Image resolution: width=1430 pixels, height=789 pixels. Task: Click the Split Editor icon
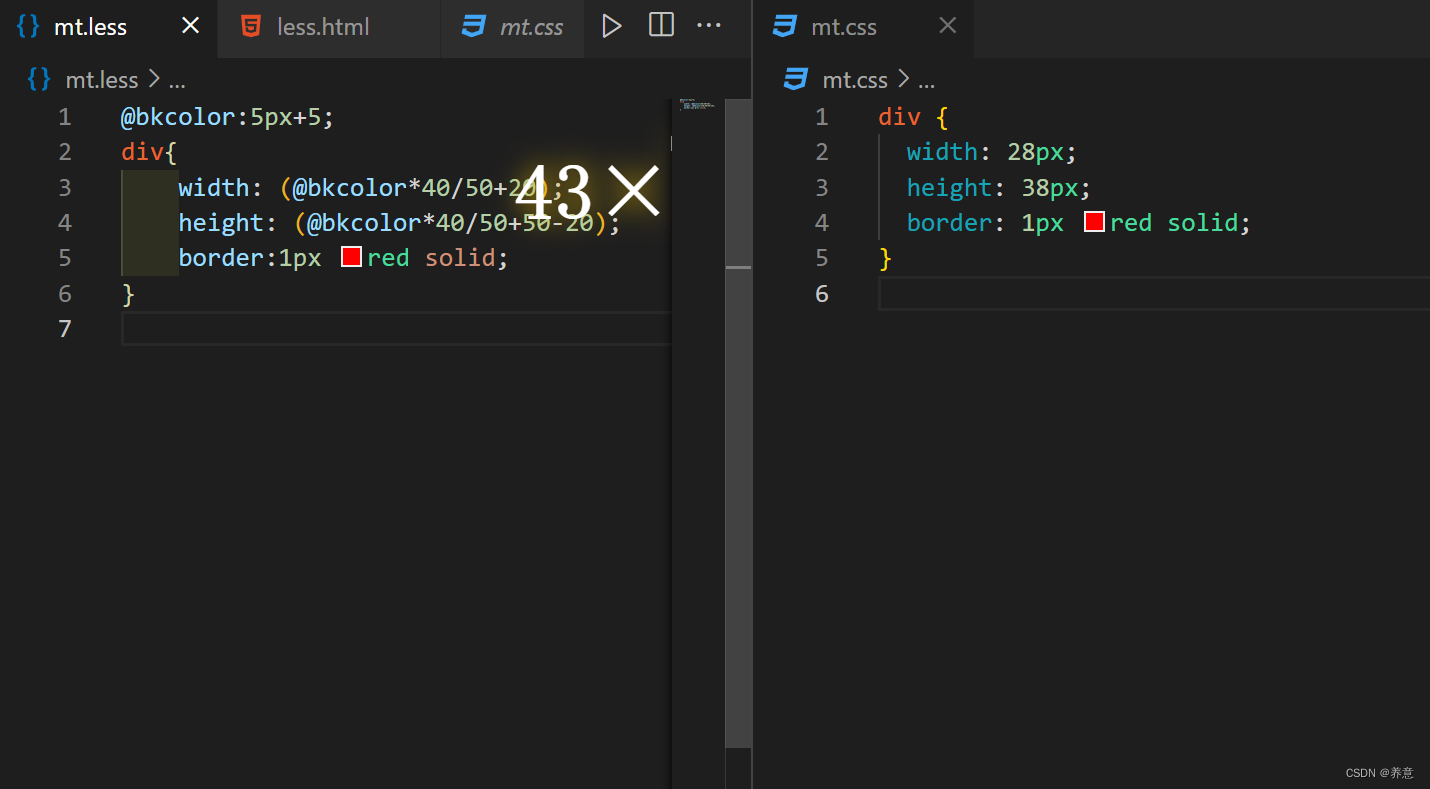tap(661, 26)
